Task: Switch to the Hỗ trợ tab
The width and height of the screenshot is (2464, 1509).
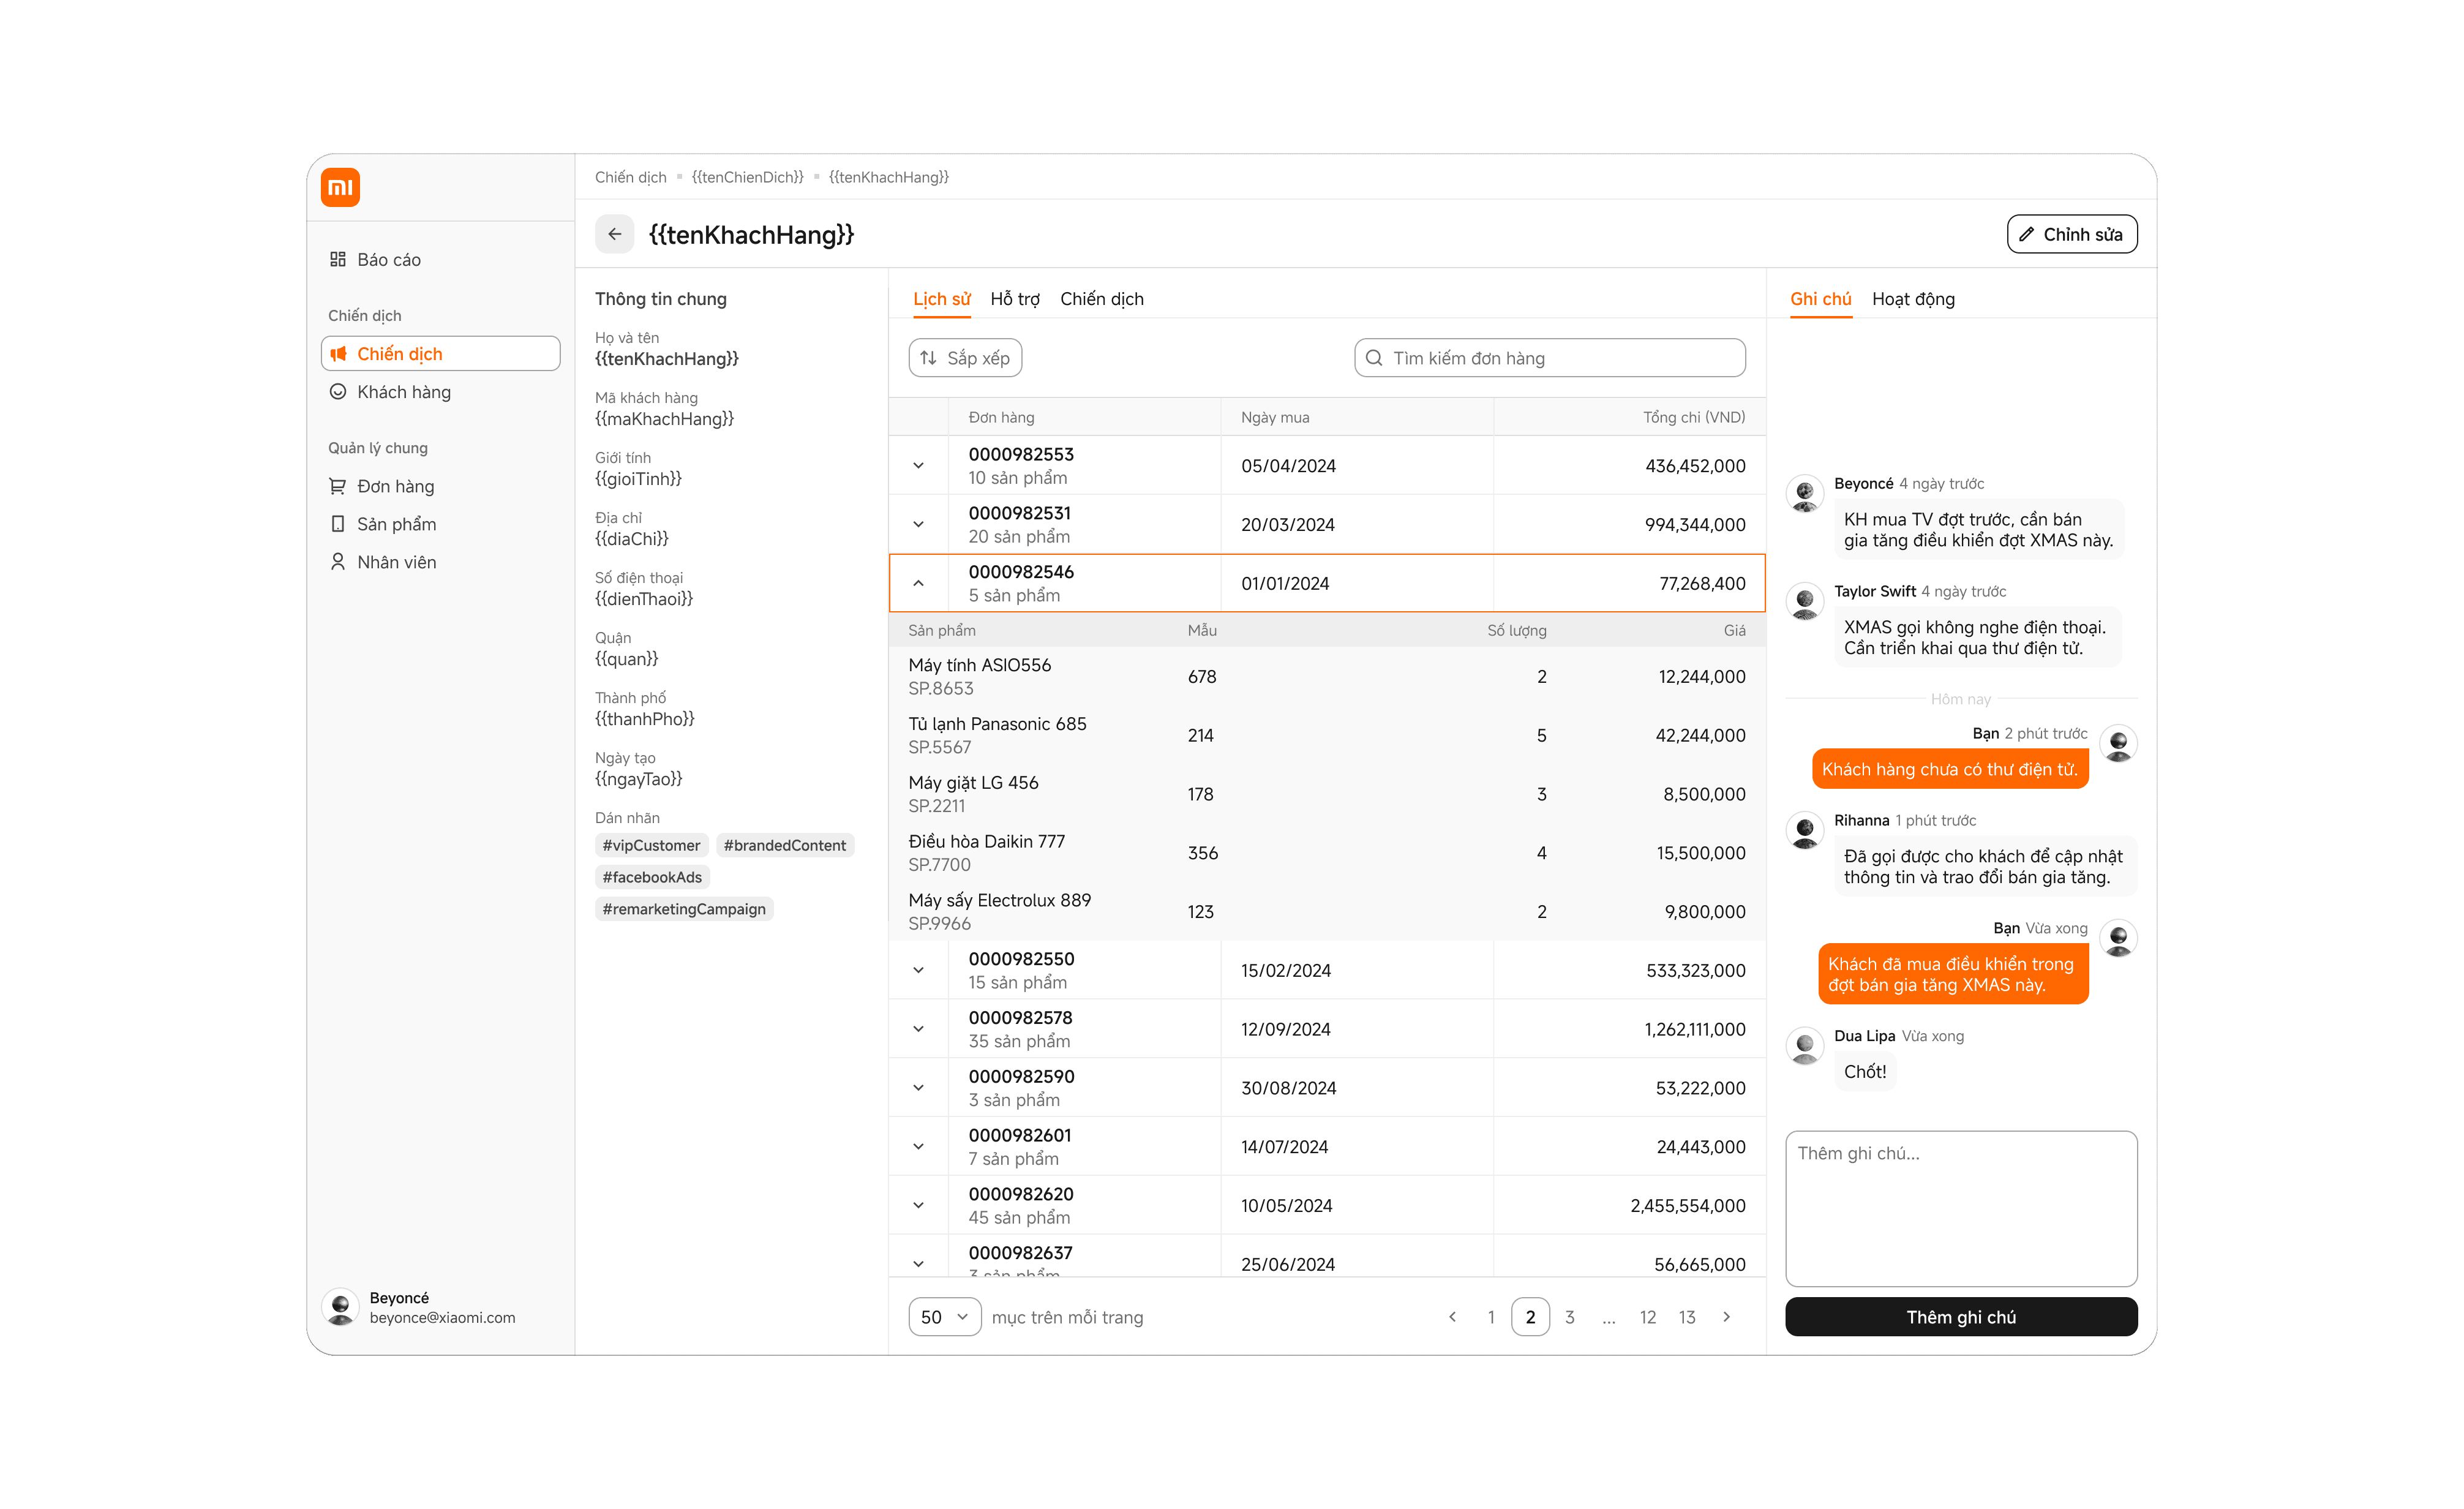Action: click(x=1014, y=299)
